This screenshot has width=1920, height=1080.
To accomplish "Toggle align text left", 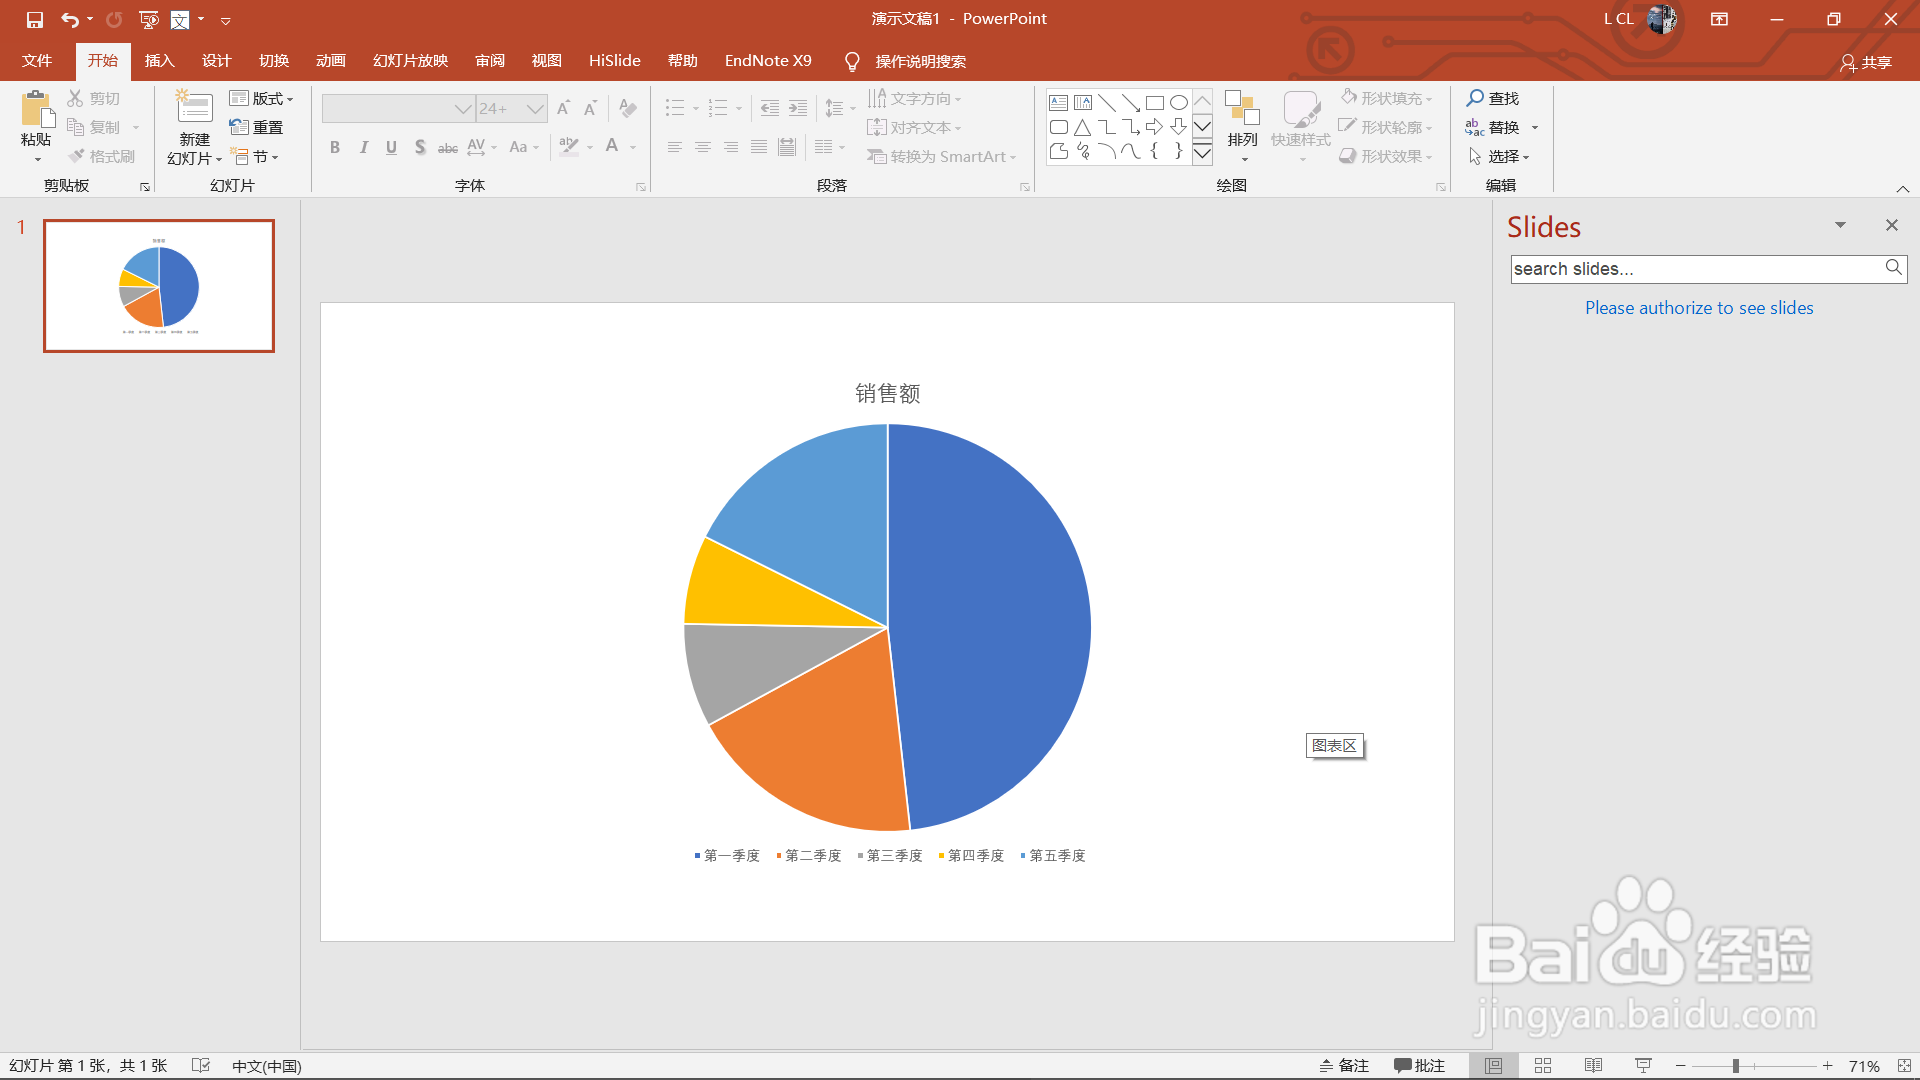I will [675, 147].
